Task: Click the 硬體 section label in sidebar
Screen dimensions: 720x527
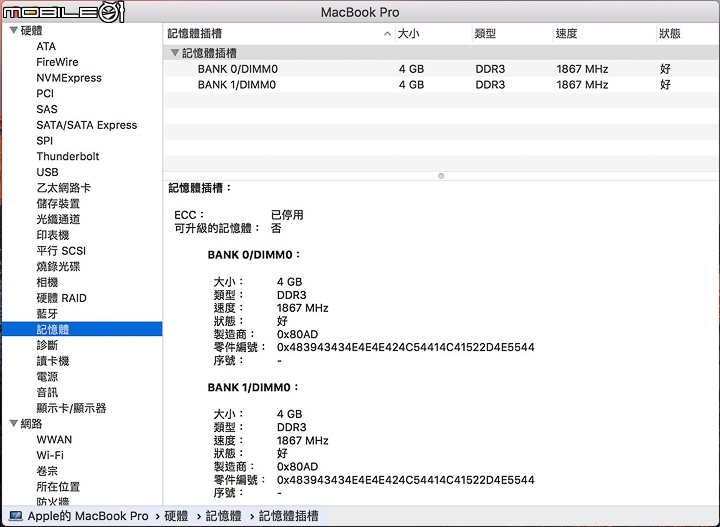Action: tap(31, 30)
